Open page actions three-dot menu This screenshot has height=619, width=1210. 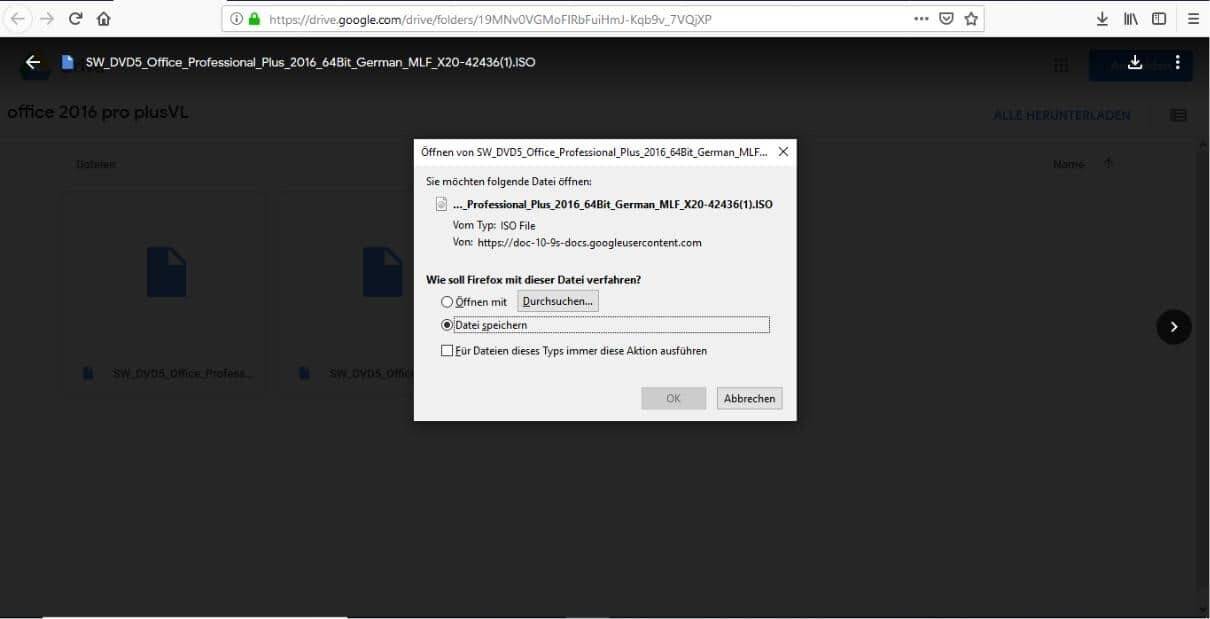tap(921, 19)
